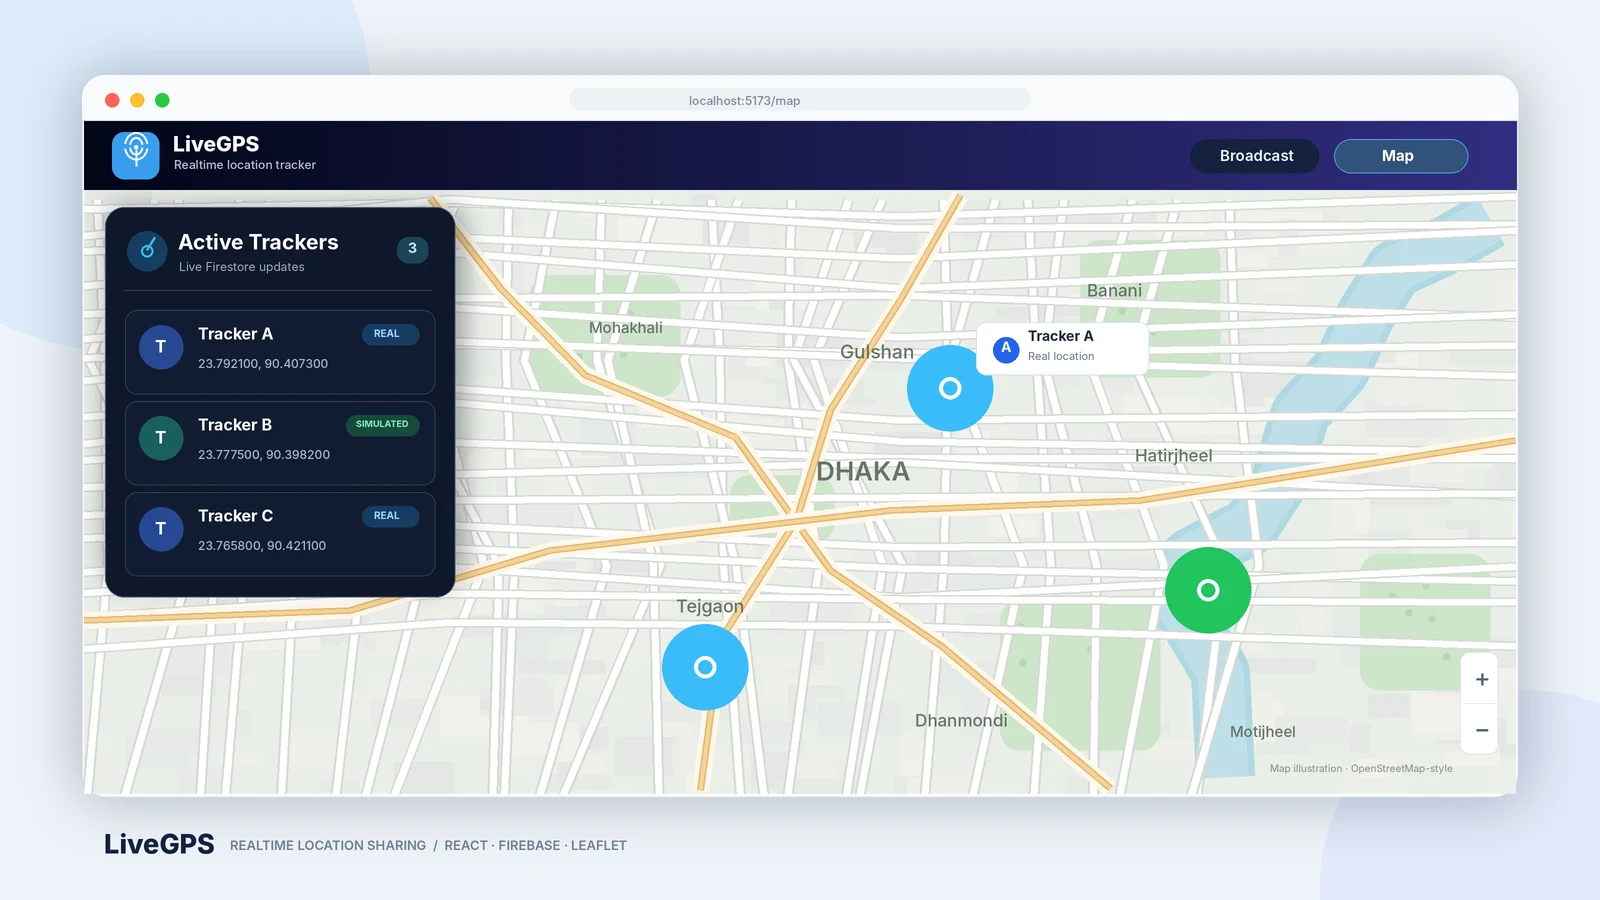Click the green map marker near Hatirjheel
Viewport: 1600px width, 900px height.
[1208, 590]
